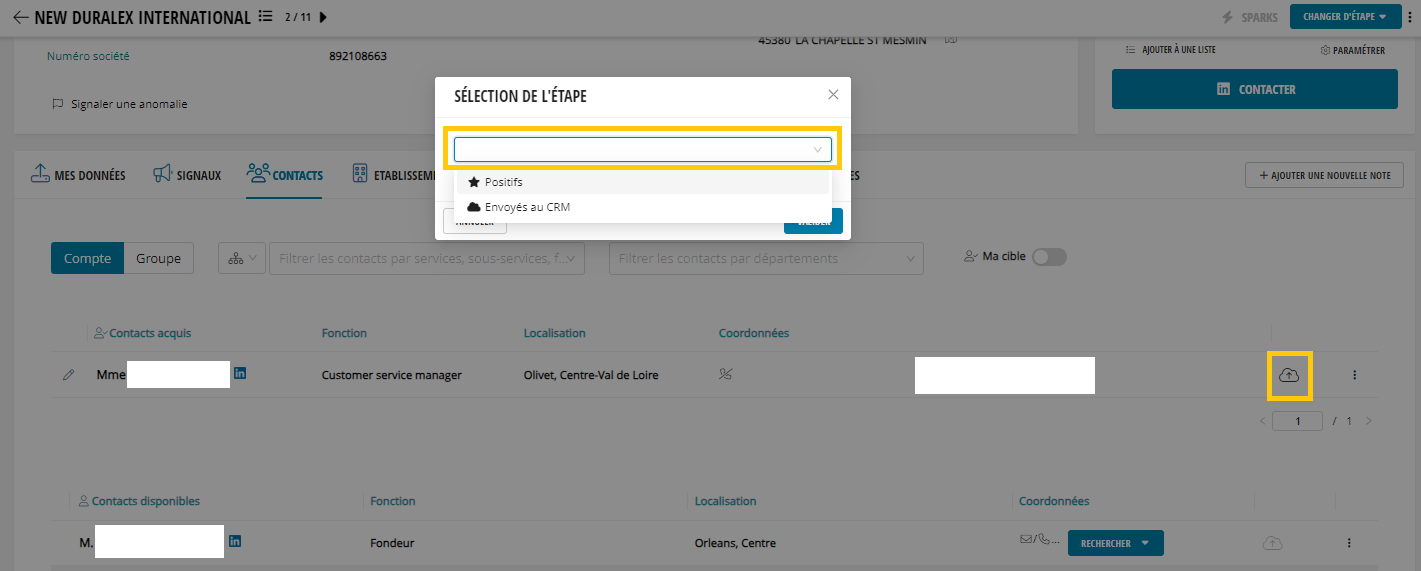
Task: Click Signaler une anomalie
Action: tap(119, 104)
